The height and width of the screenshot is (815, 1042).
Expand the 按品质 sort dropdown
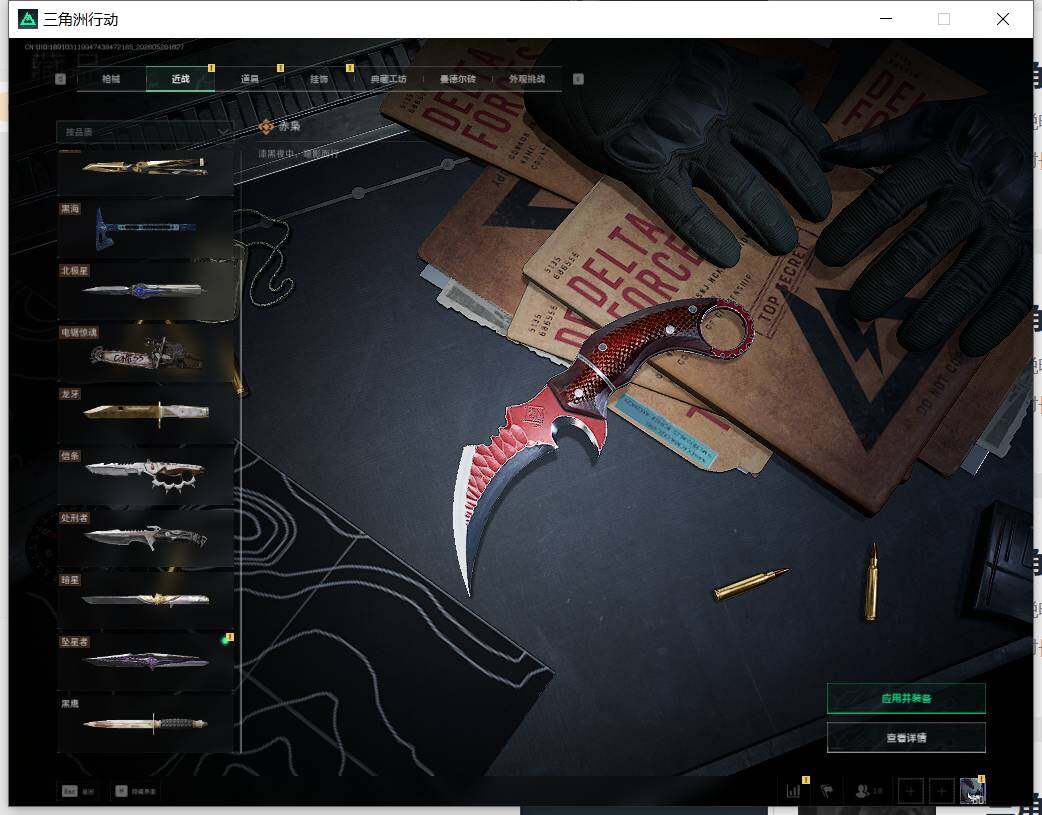click(x=145, y=132)
